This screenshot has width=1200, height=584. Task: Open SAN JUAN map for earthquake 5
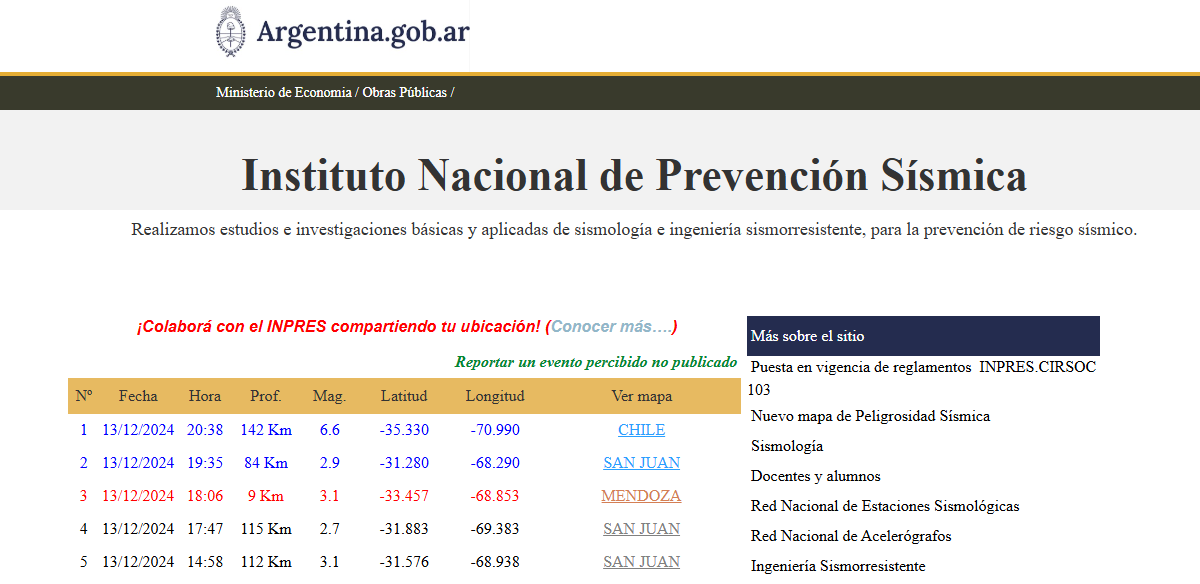click(x=641, y=562)
